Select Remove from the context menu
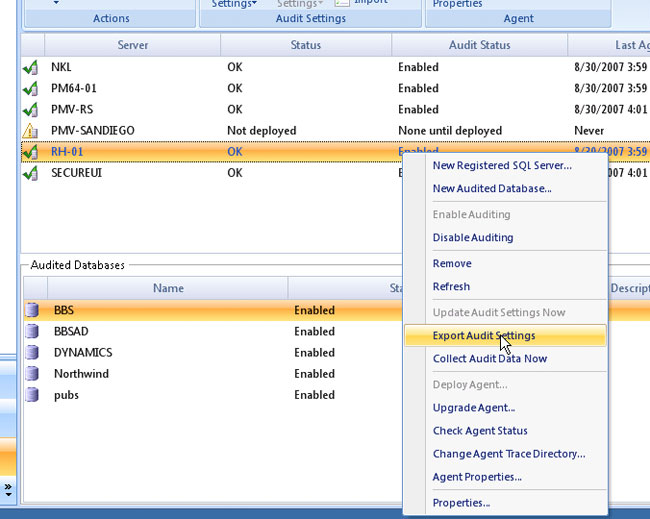 [x=452, y=264]
